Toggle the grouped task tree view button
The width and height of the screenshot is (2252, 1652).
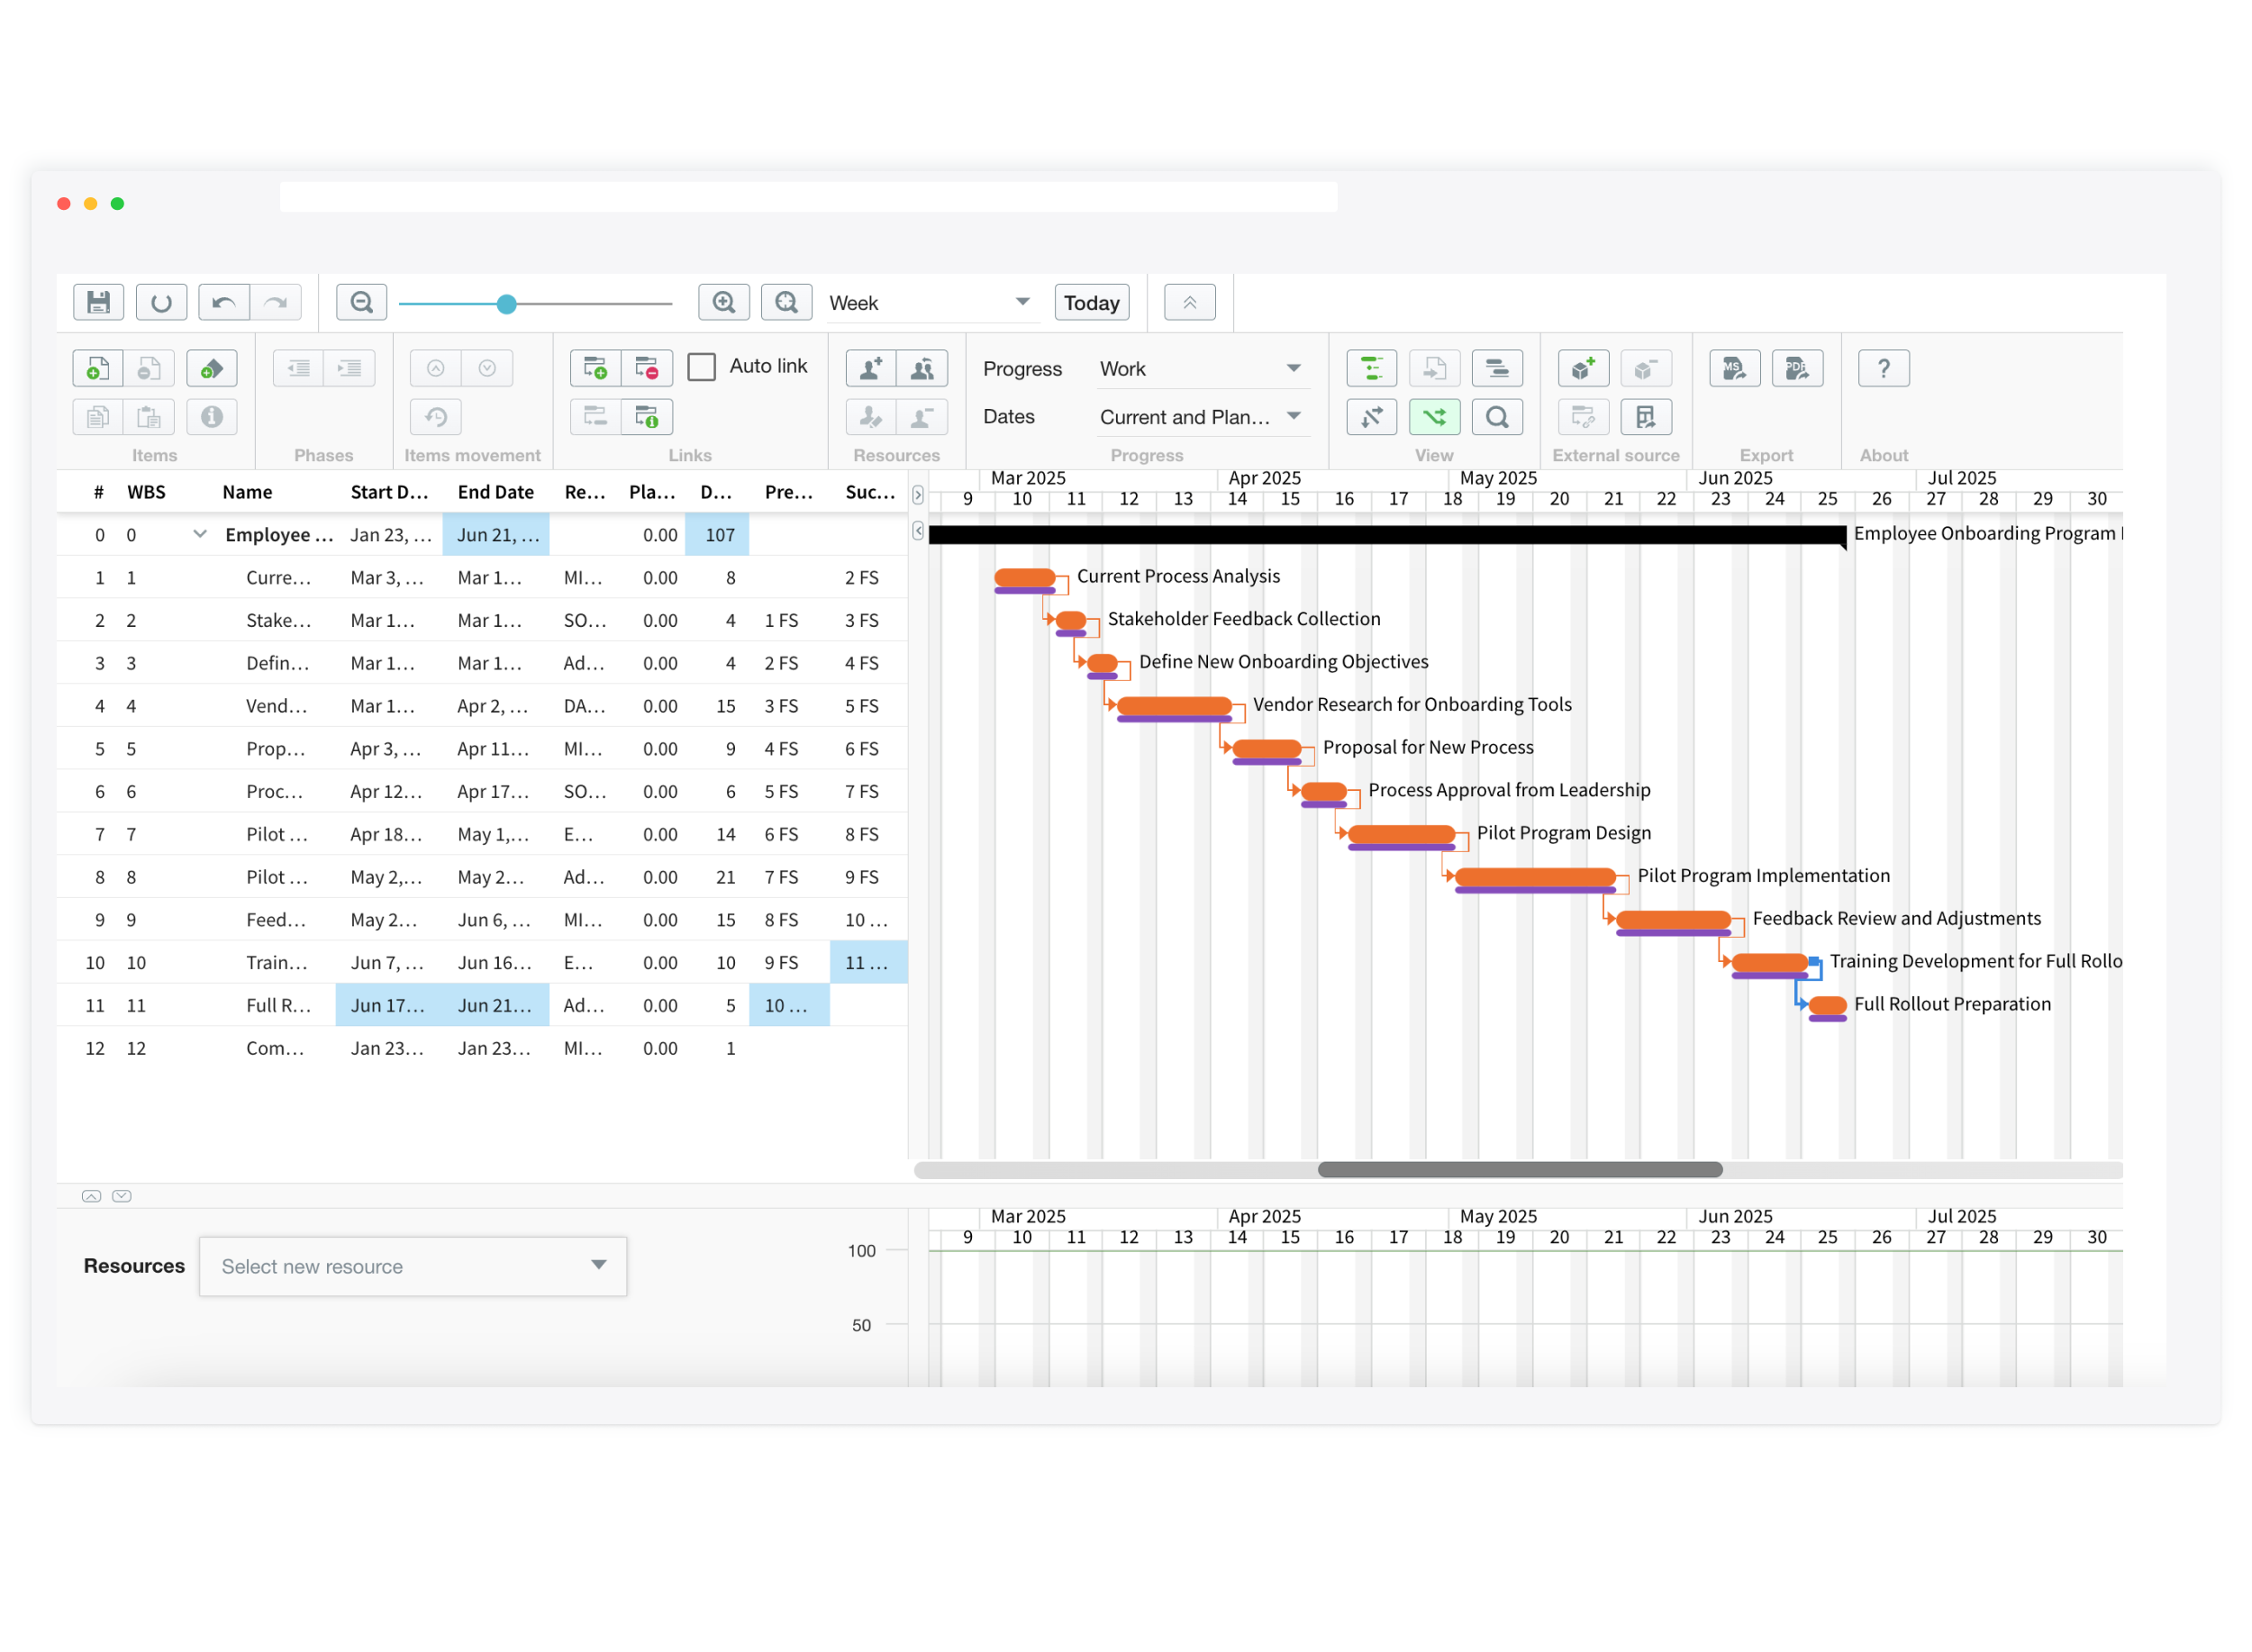click(1371, 368)
